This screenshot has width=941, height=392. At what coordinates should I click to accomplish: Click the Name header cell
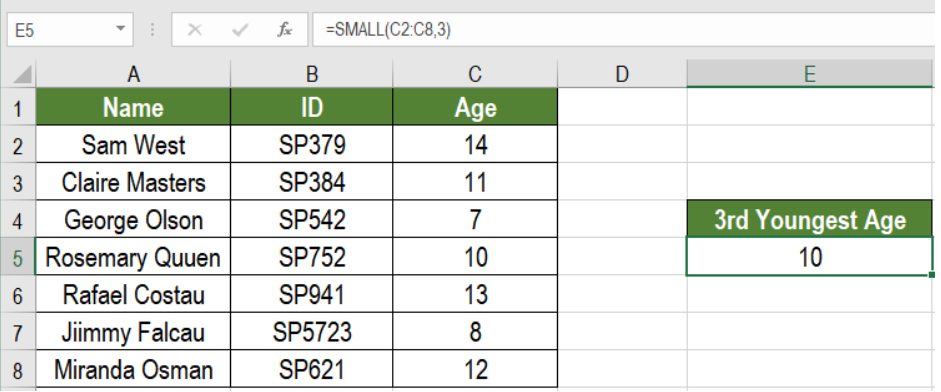click(133, 107)
